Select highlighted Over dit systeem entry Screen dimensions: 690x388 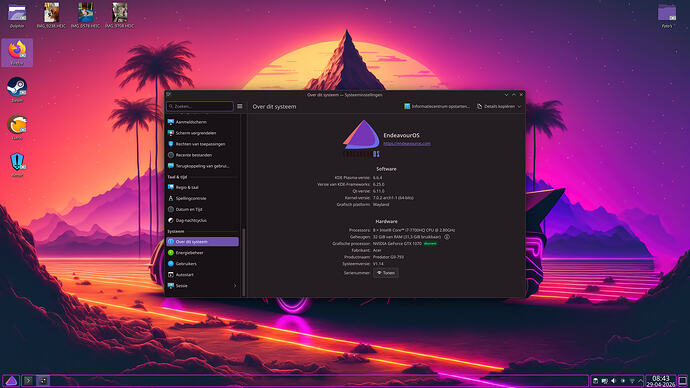pos(202,242)
